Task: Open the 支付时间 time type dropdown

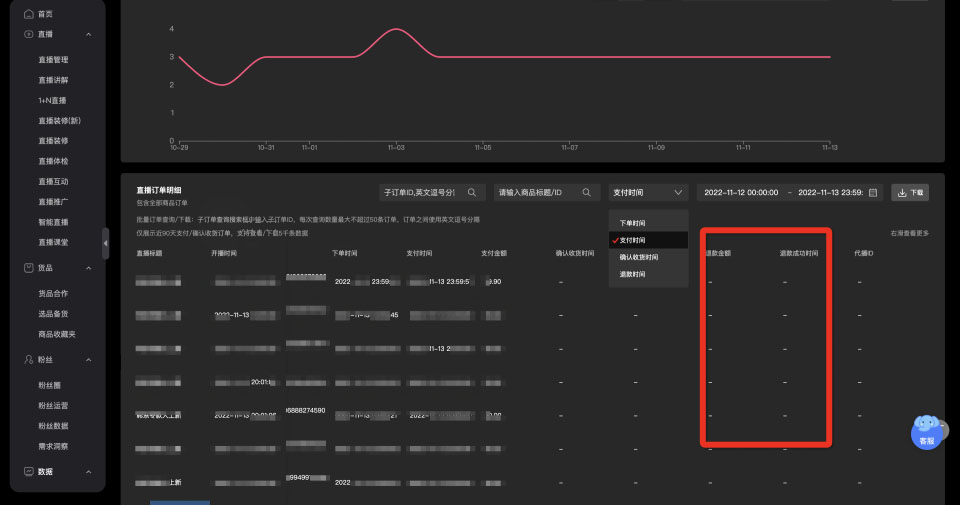Action: point(648,192)
